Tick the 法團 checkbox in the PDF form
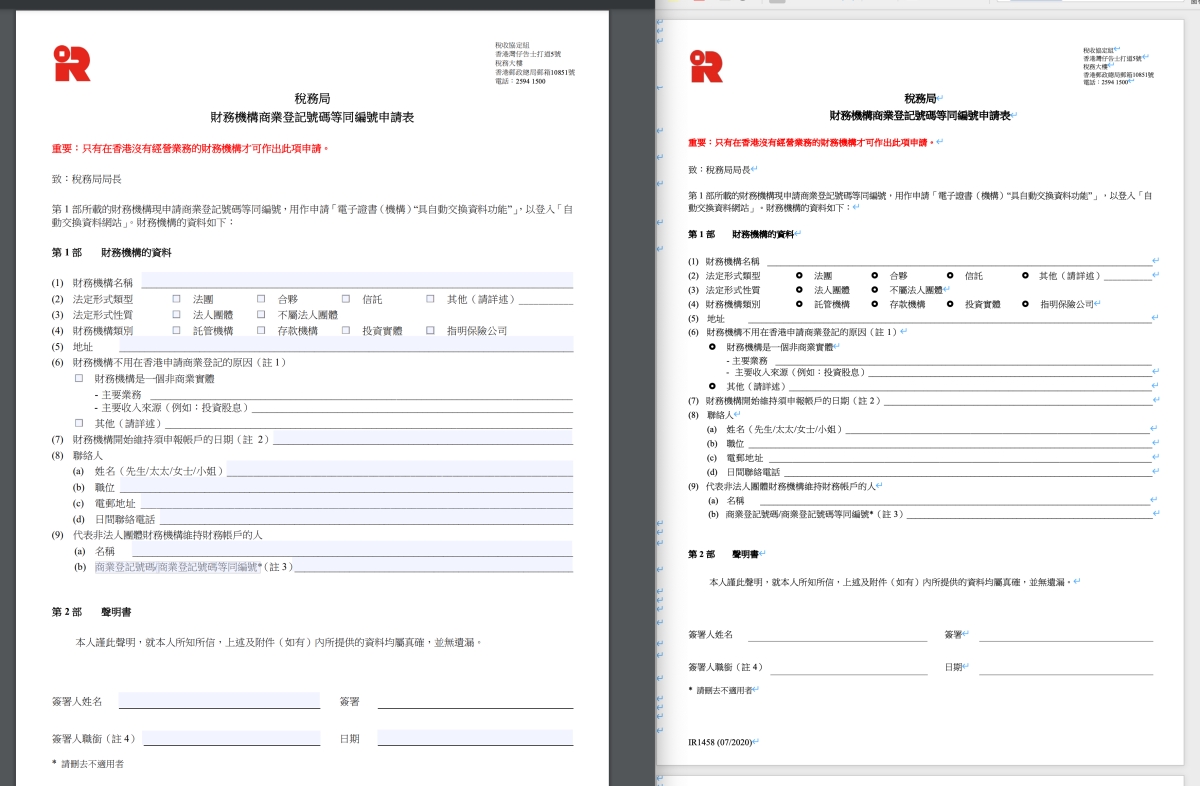This screenshot has width=1200, height=786. pos(177,299)
